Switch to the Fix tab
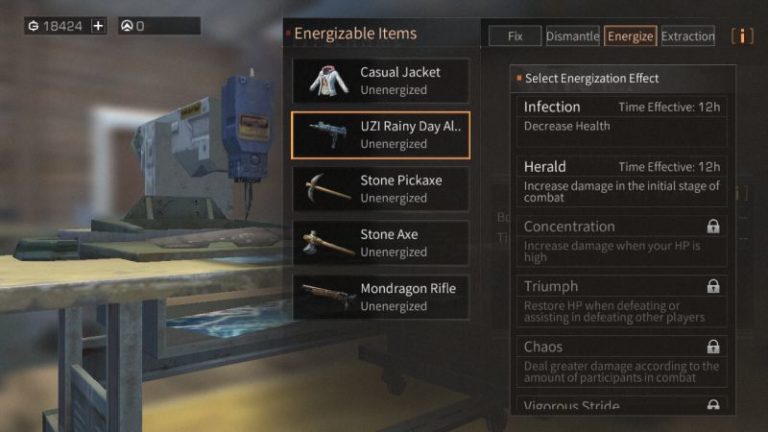The height and width of the screenshot is (432, 768). (515, 36)
